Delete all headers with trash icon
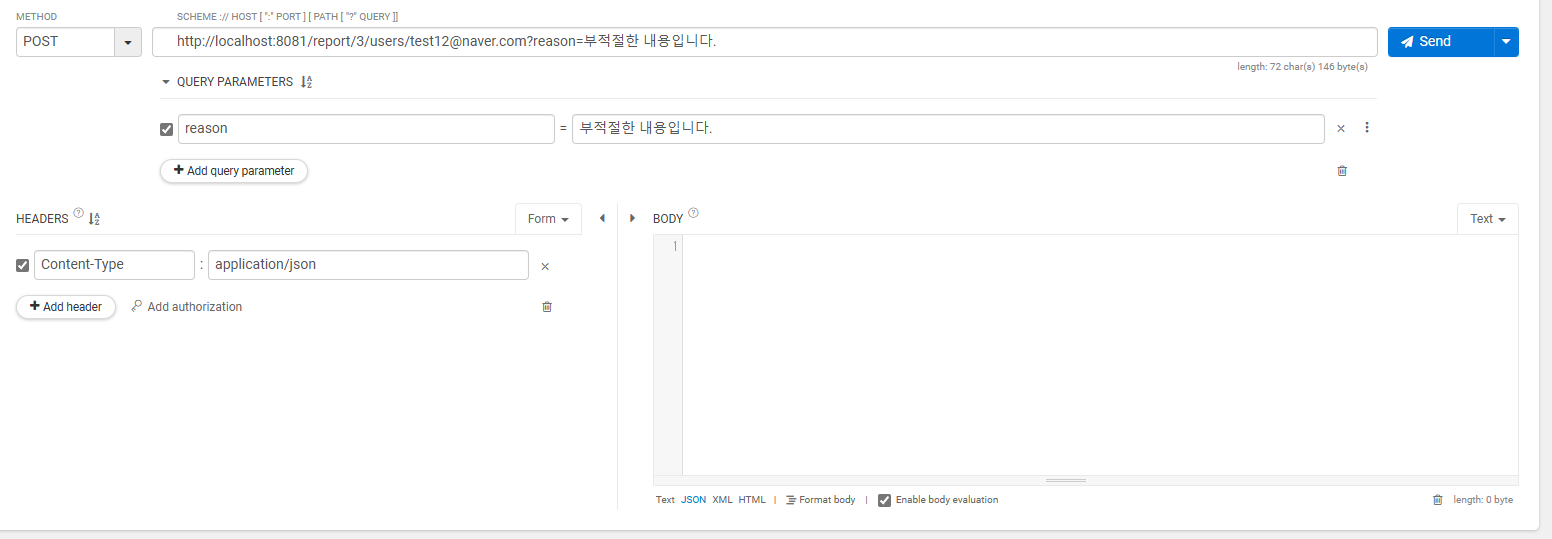The image size is (1552, 539). 547,307
